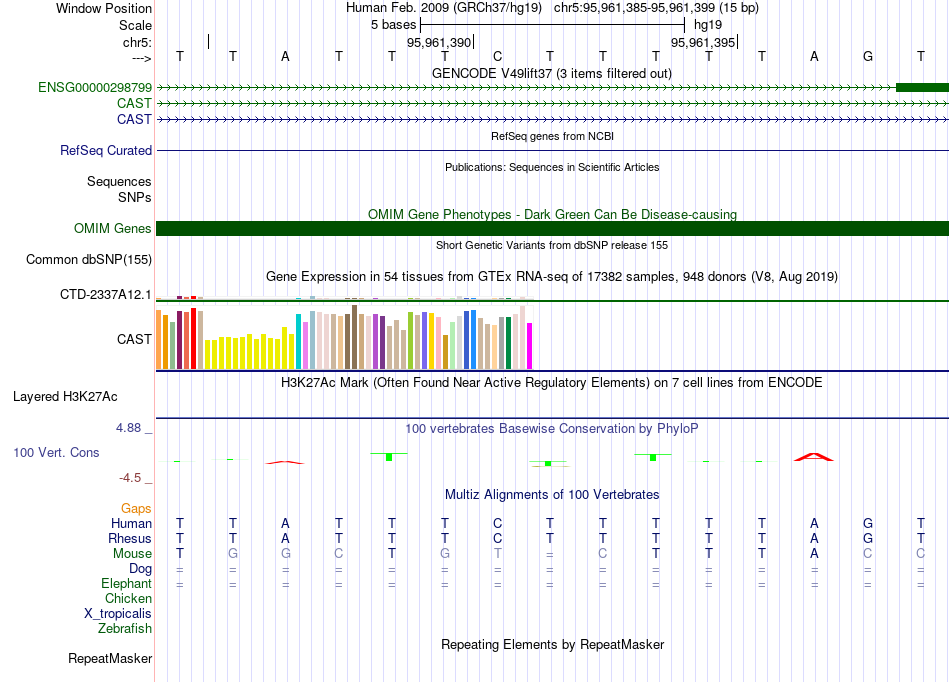The height and width of the screenshot is (682, 950).
Task: Click the magenta bar in the CAST expression chart
Action: click(530, 346)
